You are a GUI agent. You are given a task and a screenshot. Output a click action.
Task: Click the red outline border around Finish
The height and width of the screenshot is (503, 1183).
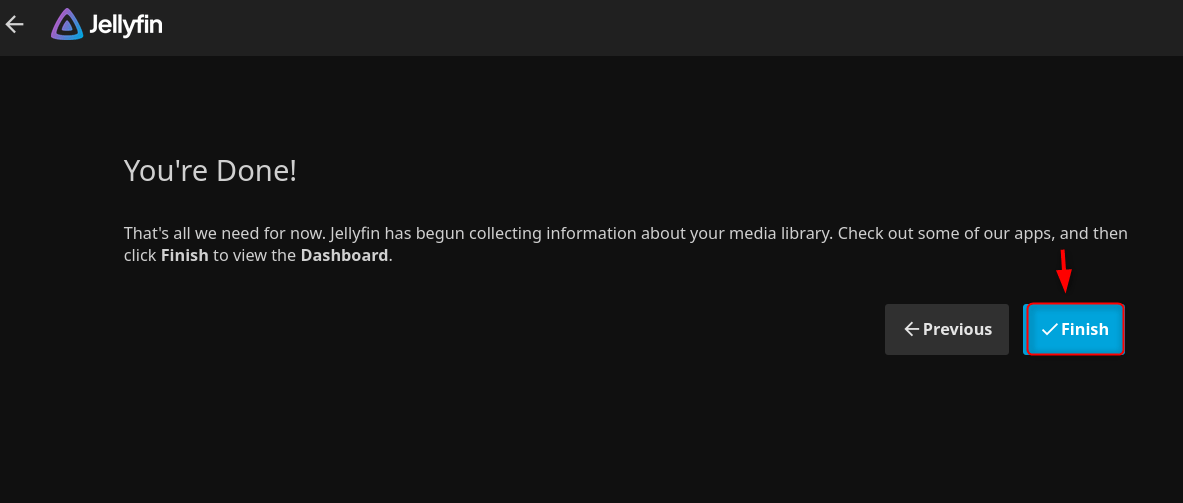pos(1124,329)
